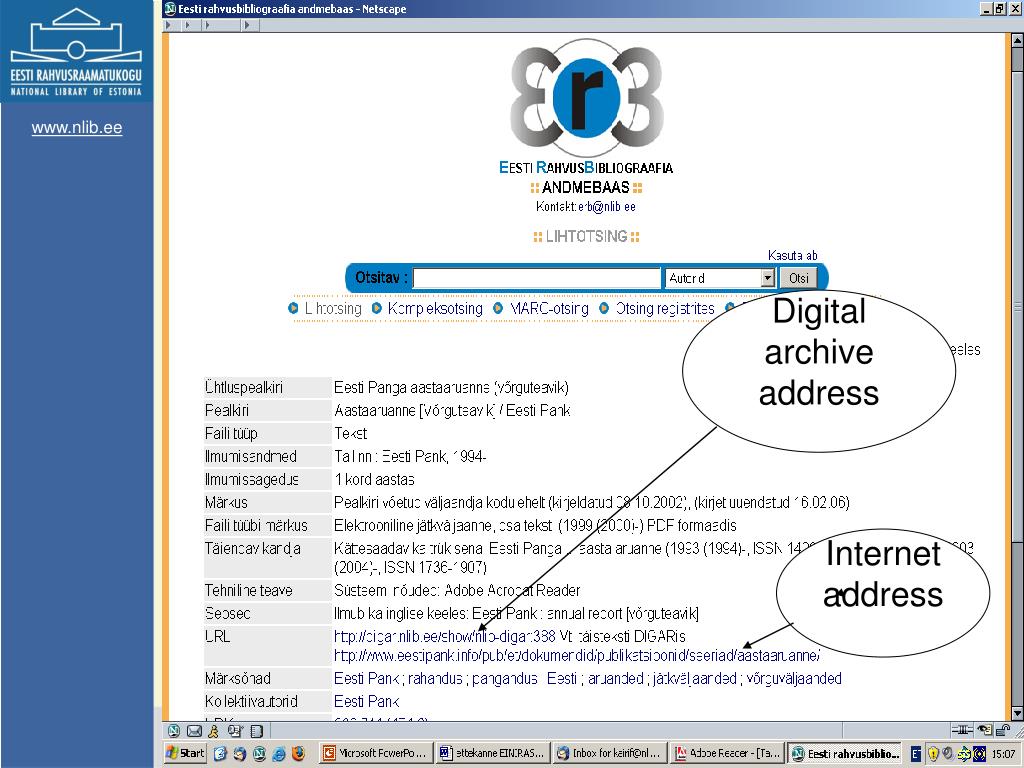Select the Ühtluspealkiri field label

coord(244,388)
